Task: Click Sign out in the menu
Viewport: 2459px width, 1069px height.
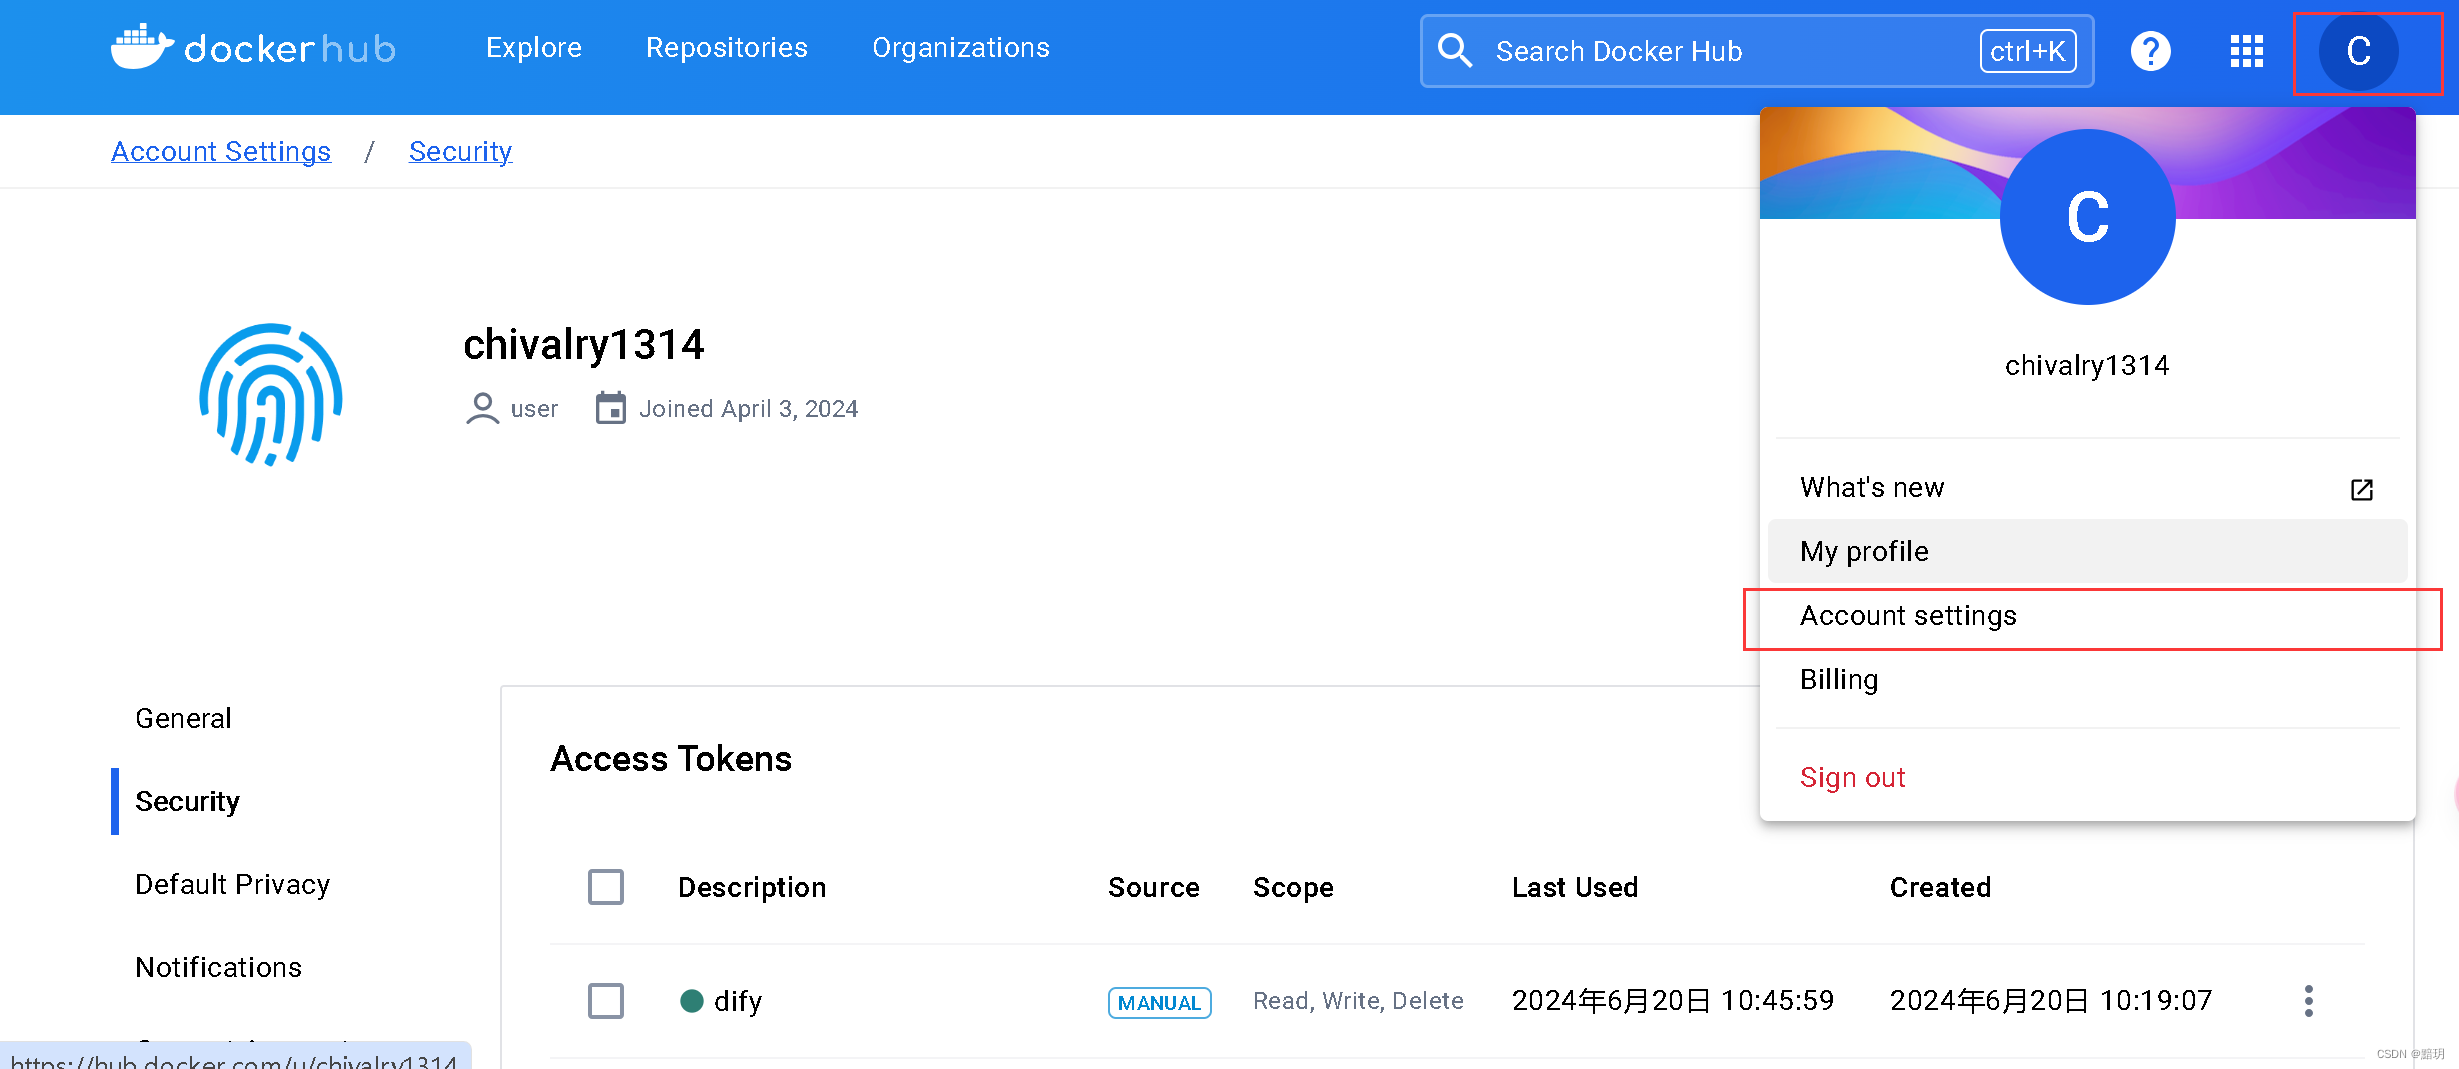Action: (2087, 777)
